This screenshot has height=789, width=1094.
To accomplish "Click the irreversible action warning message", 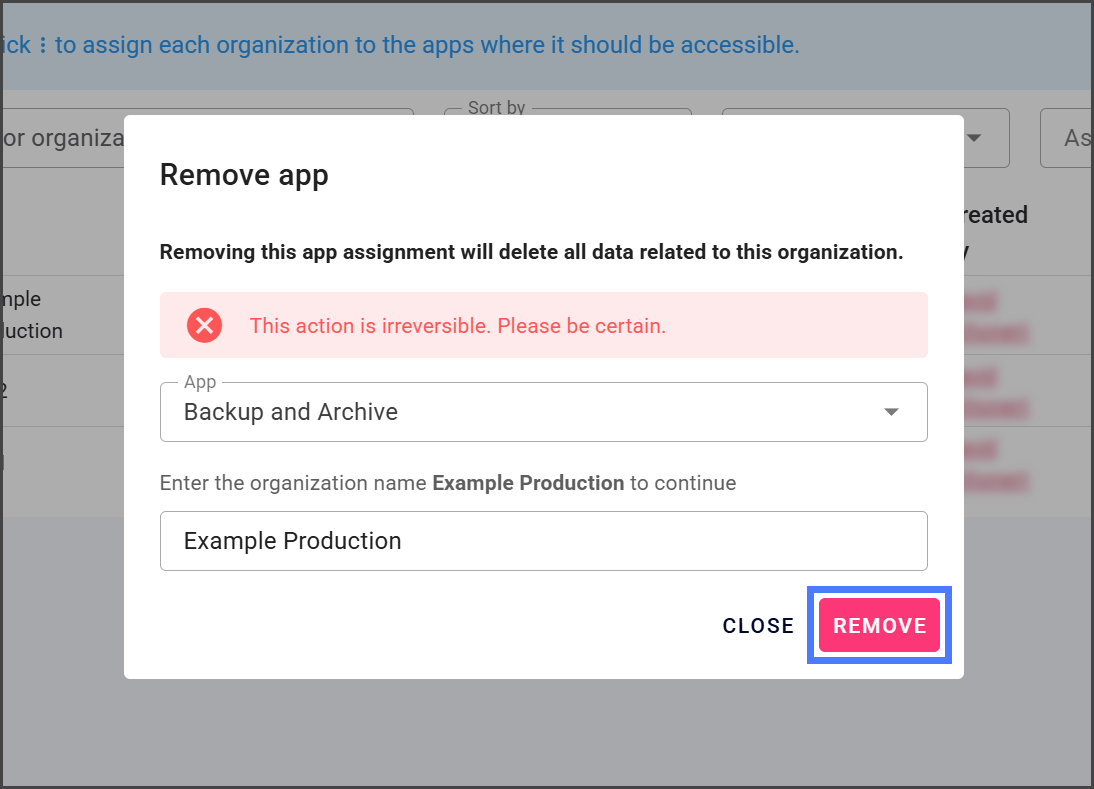I will click(457, 325).
